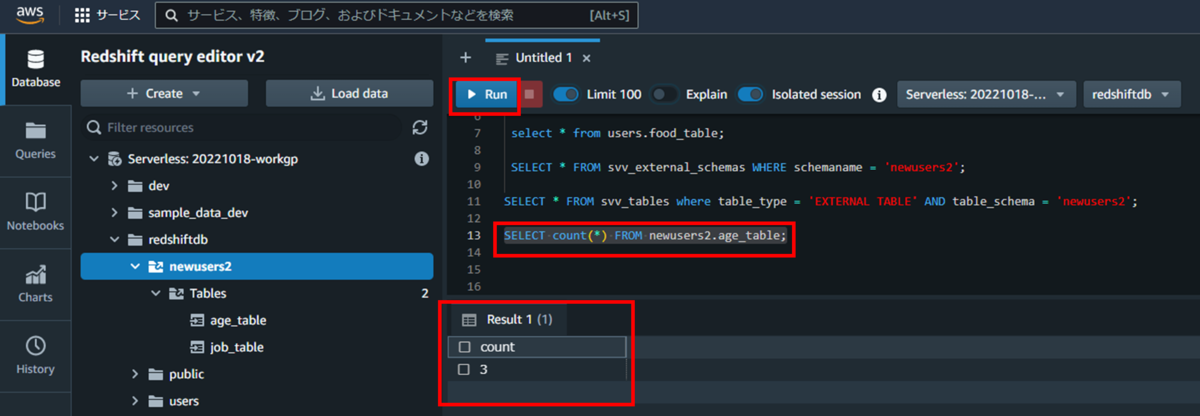Click the Load data button
The width and height of the screenshot is (1200, 416).
(349, 93)
